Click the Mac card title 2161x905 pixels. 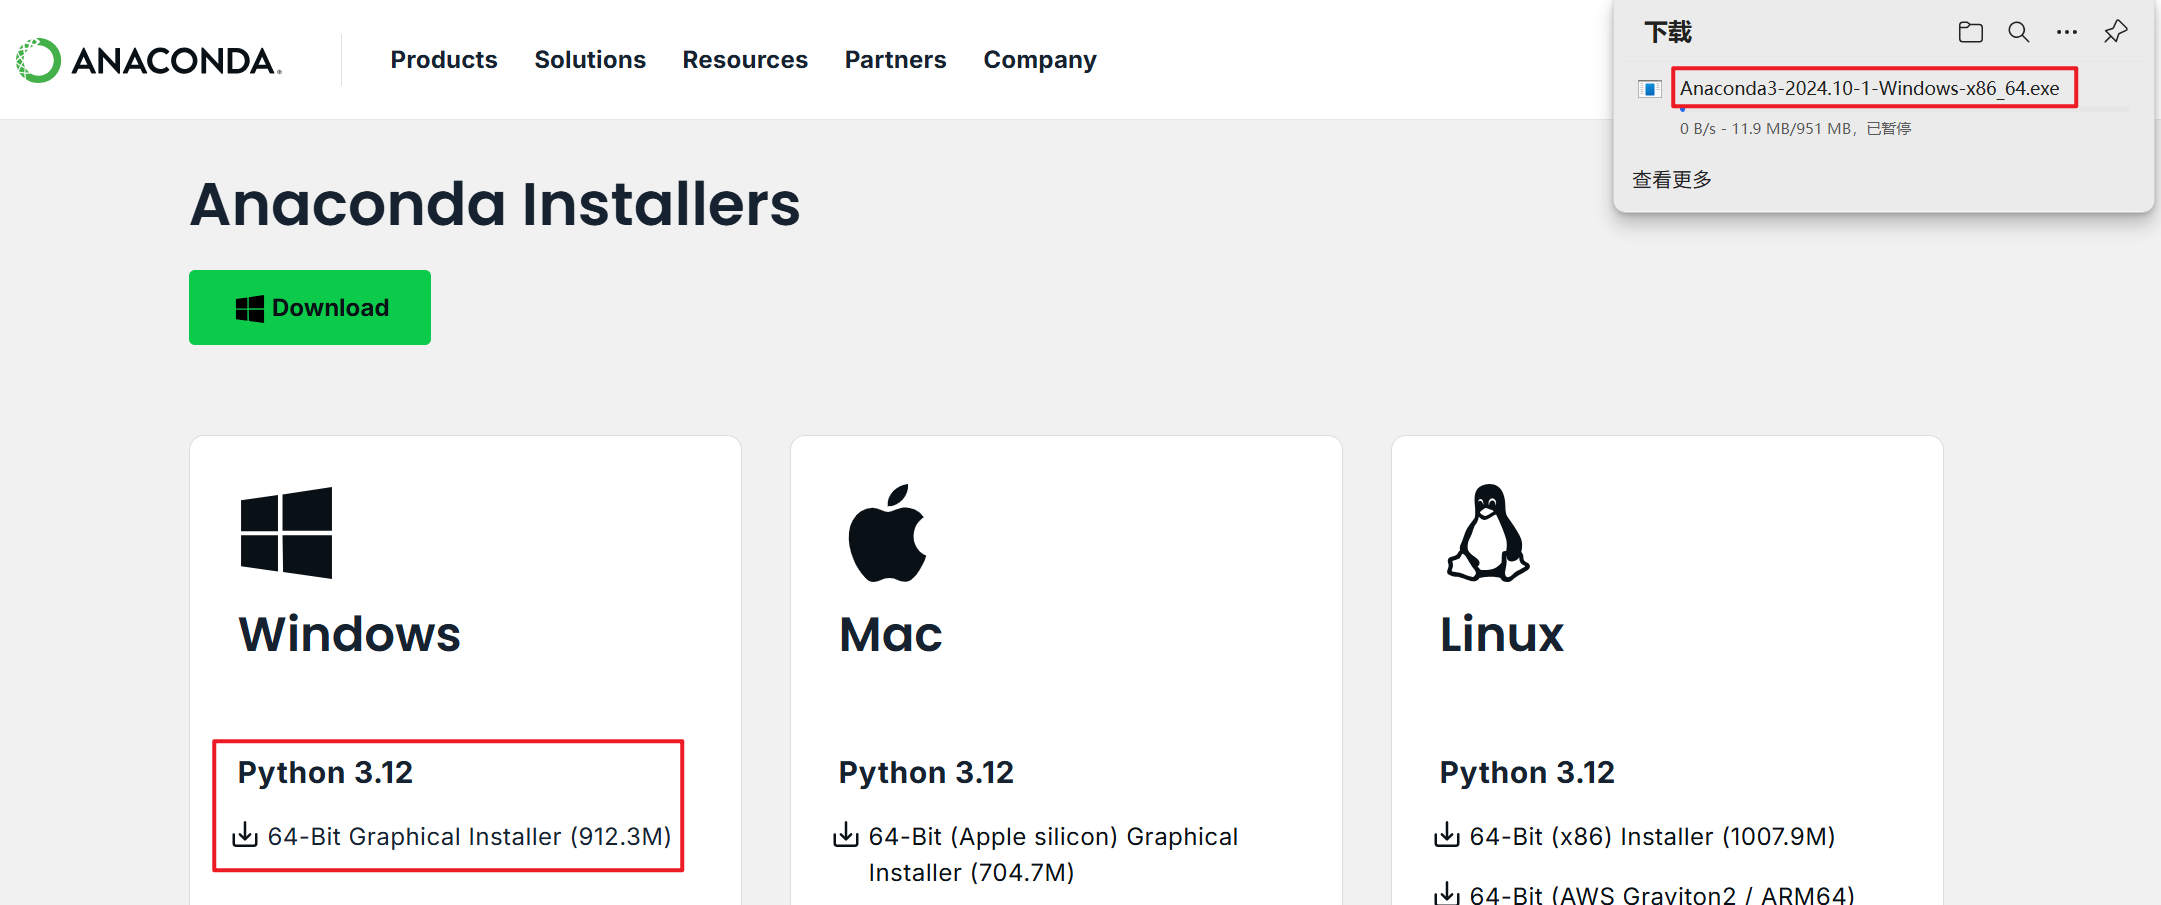coord(890,634)
